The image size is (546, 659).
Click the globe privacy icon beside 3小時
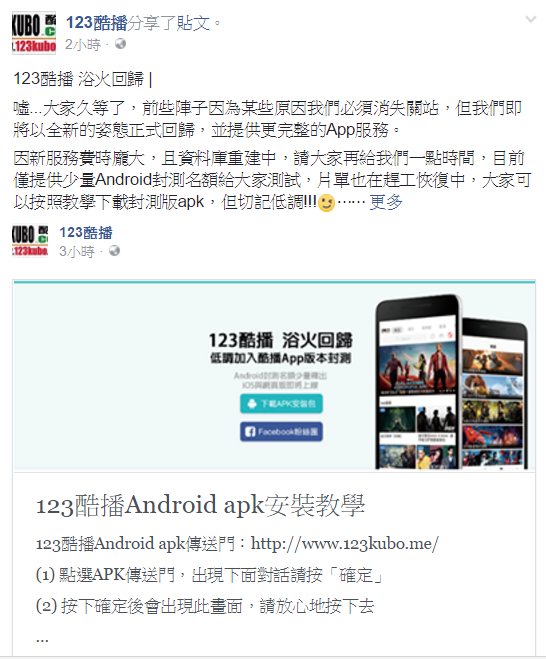(114, 251)
